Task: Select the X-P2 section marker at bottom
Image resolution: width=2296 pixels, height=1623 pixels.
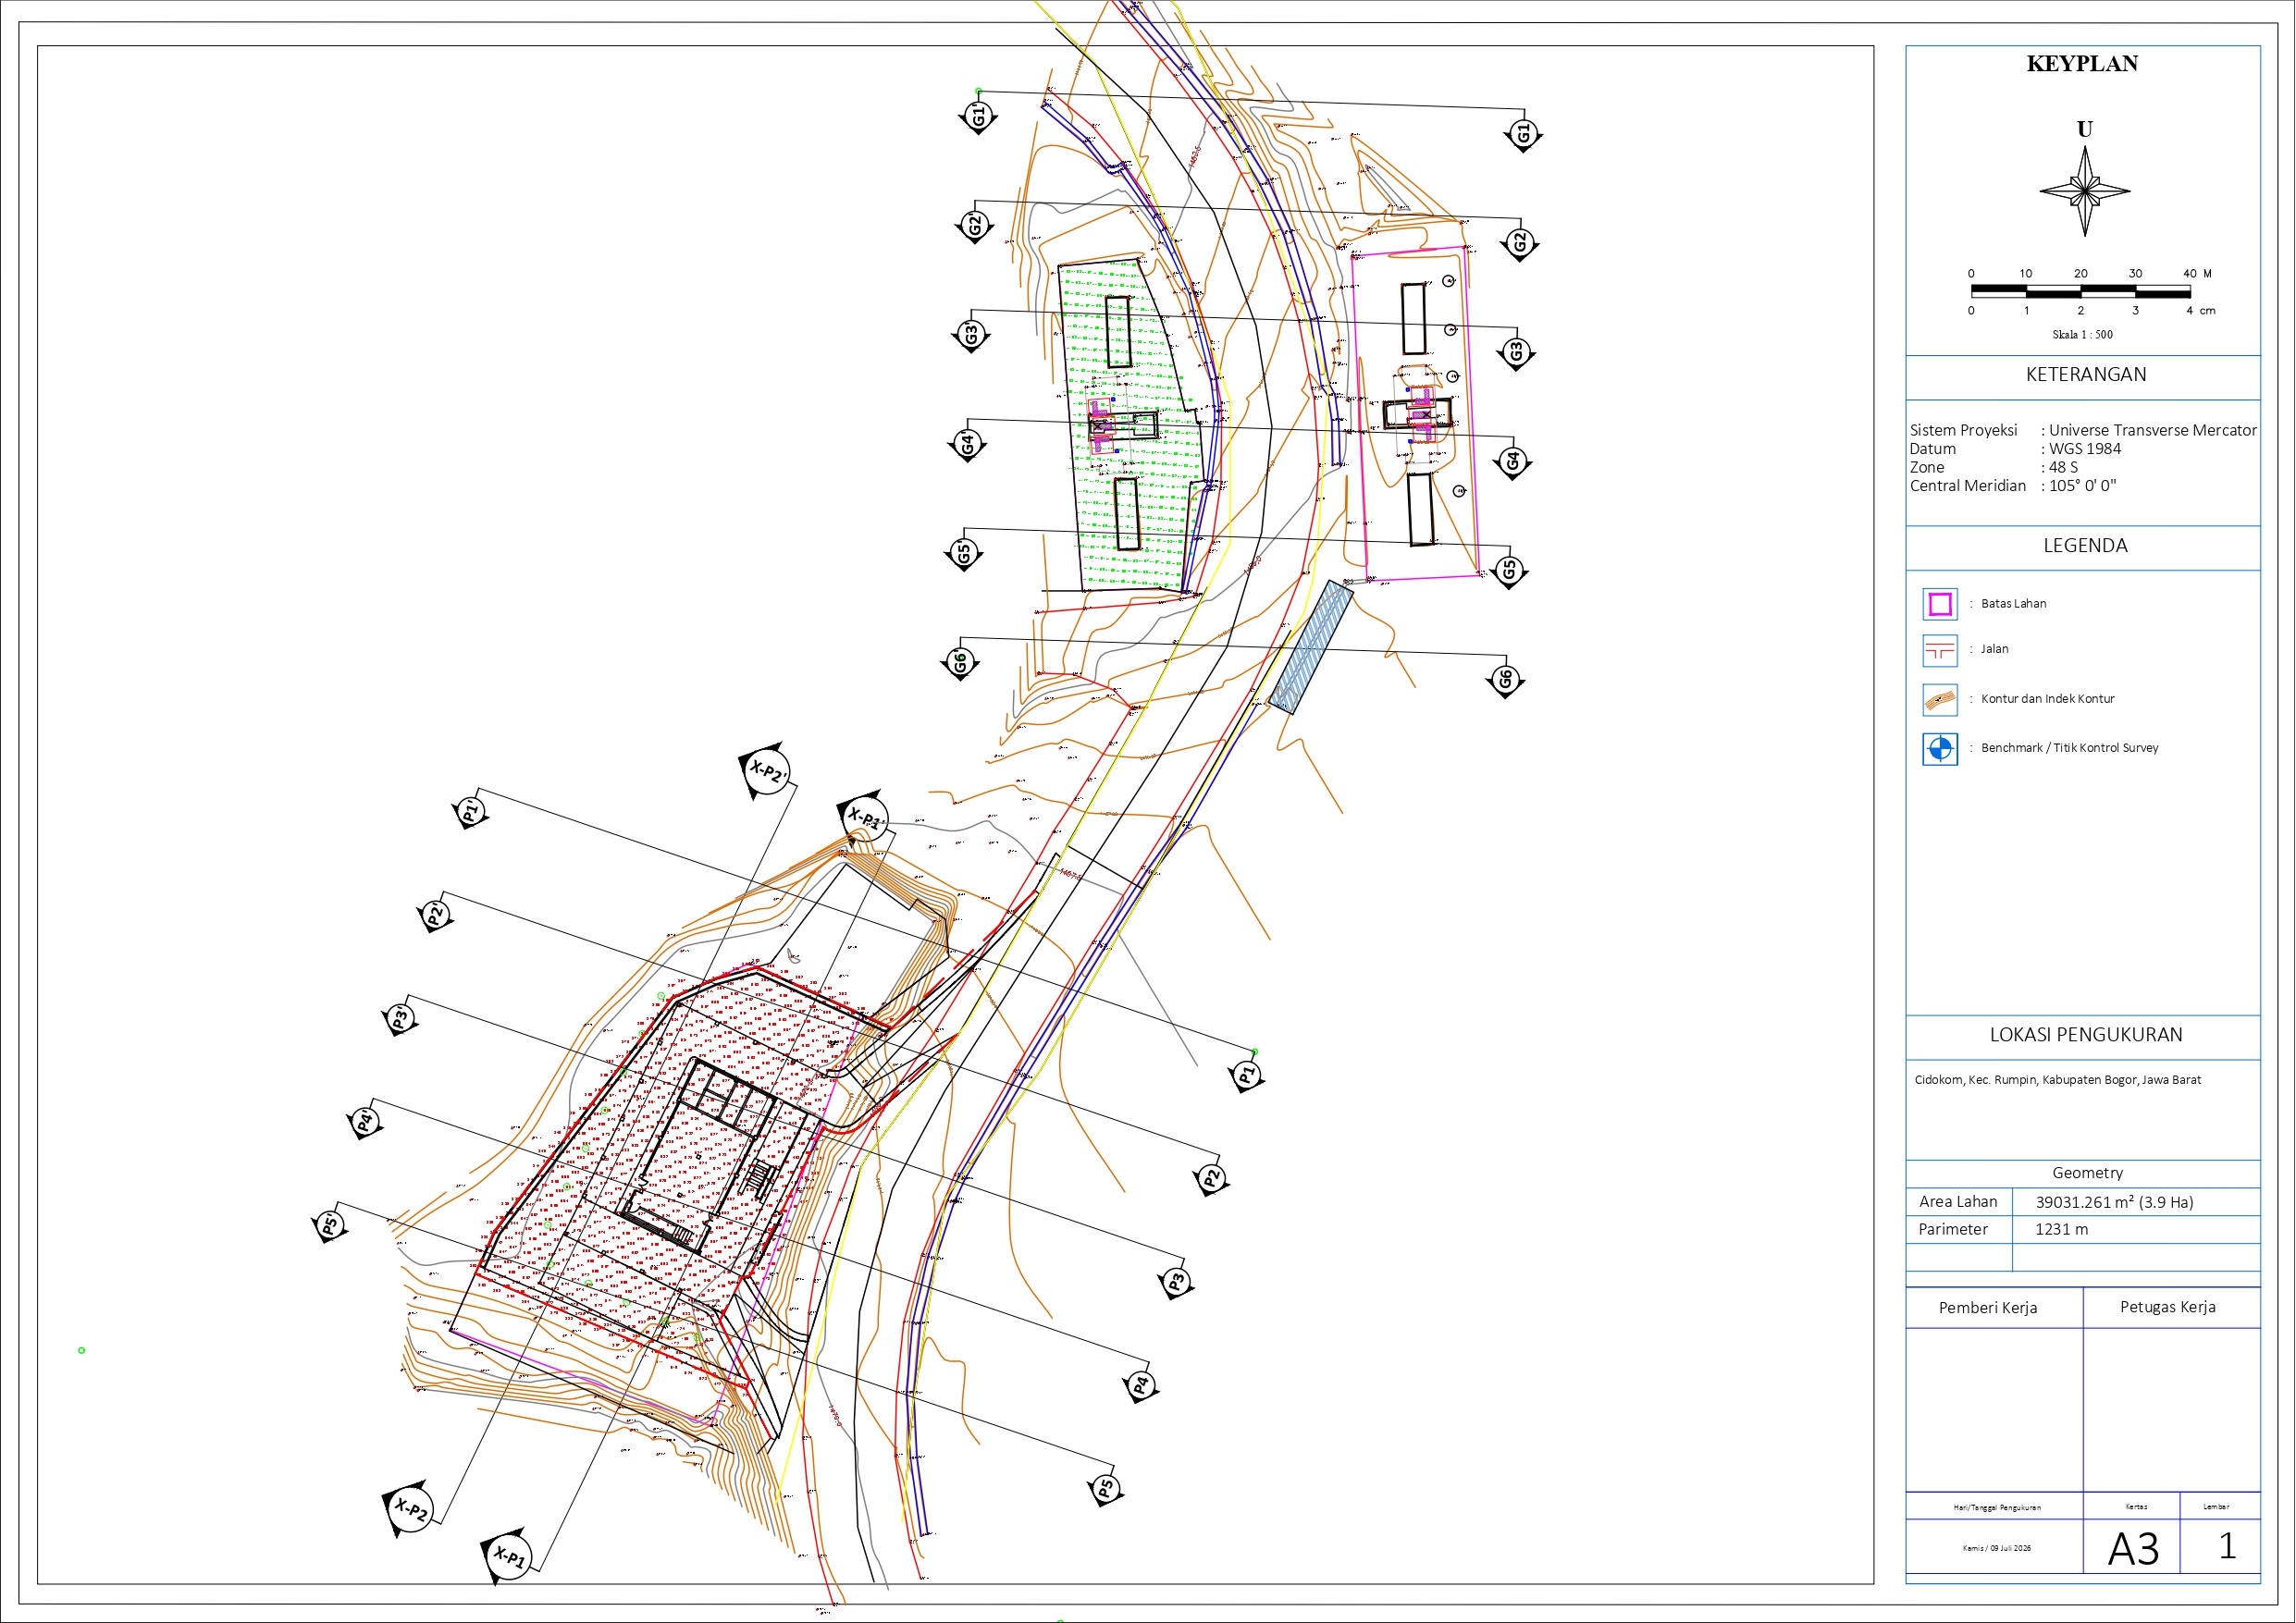Action: tap(409, 1508)
